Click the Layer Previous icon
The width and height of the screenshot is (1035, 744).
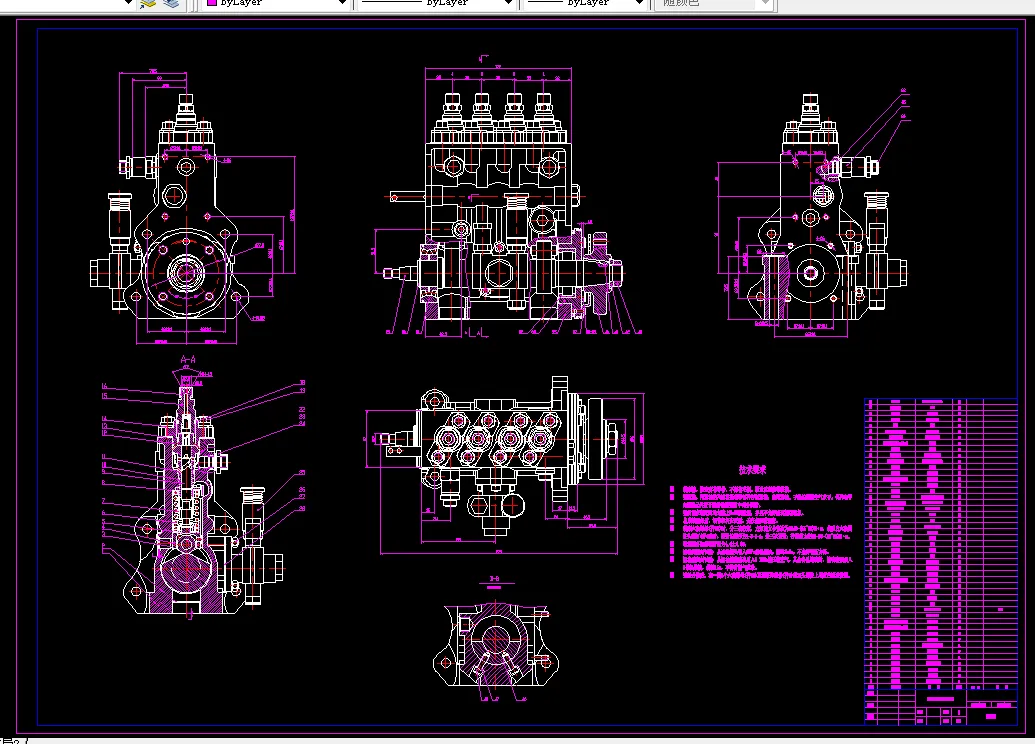click(171, 3)
